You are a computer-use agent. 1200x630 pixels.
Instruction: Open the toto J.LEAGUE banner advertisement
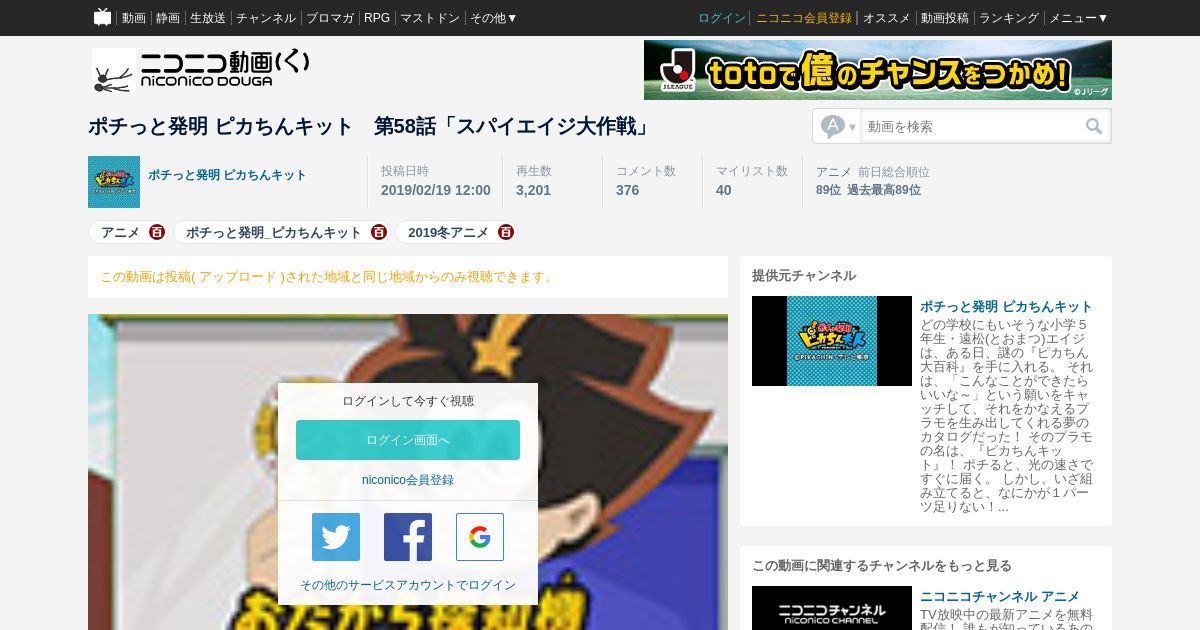(878, 70)
